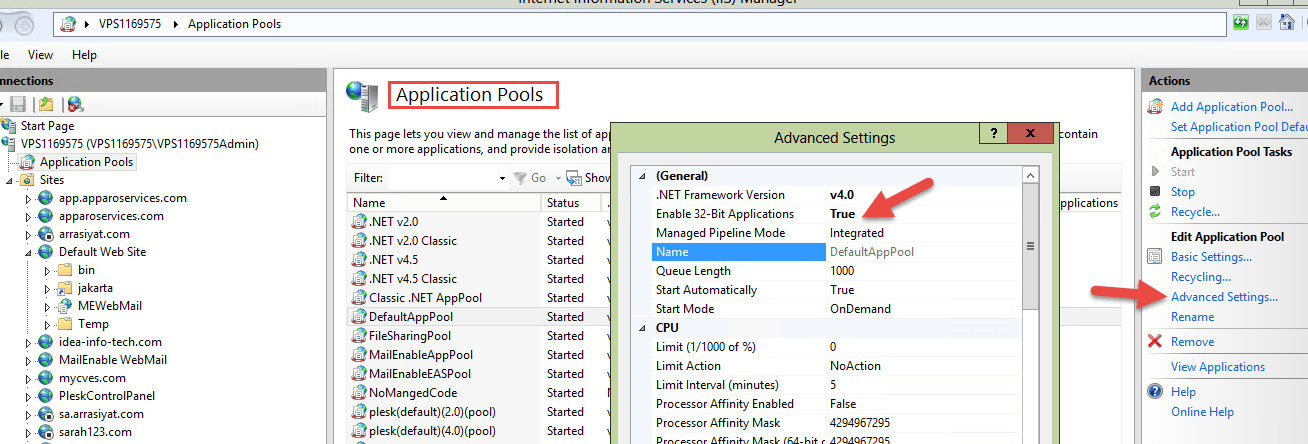Click Set Application Pool Defaults link
The height and width of the screenshot is (444, 1308).
pos(1239,127)
